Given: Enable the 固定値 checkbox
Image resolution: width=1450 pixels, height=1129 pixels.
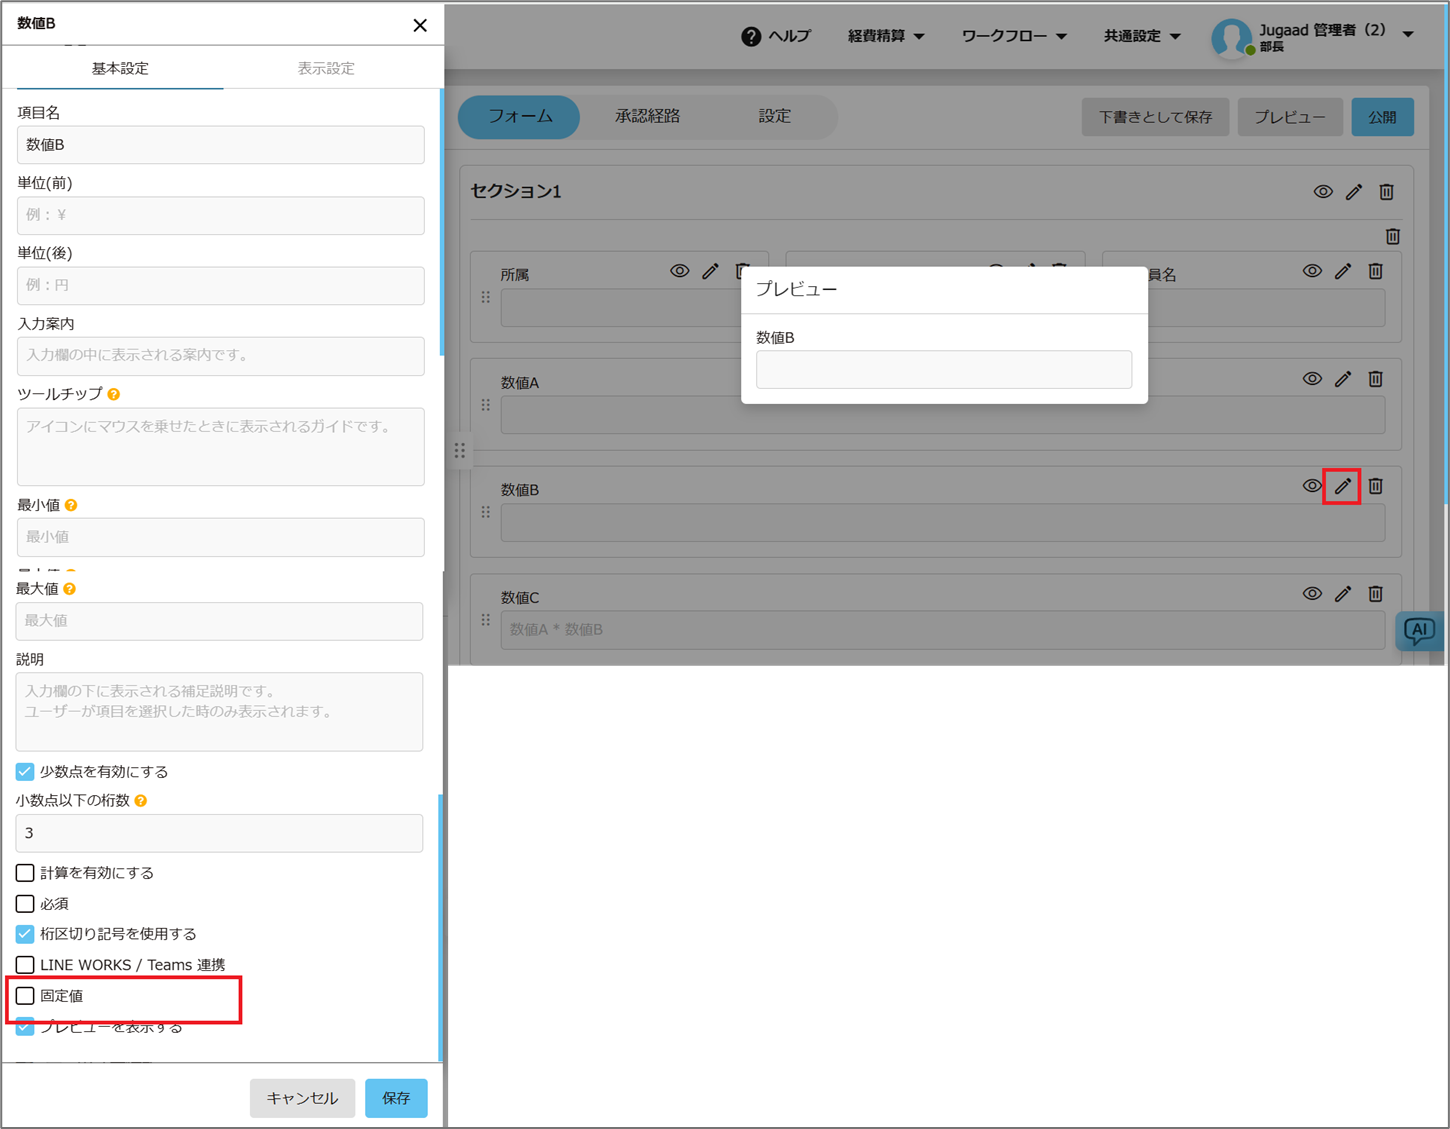Looking at the screenshot, I should 26,996.
